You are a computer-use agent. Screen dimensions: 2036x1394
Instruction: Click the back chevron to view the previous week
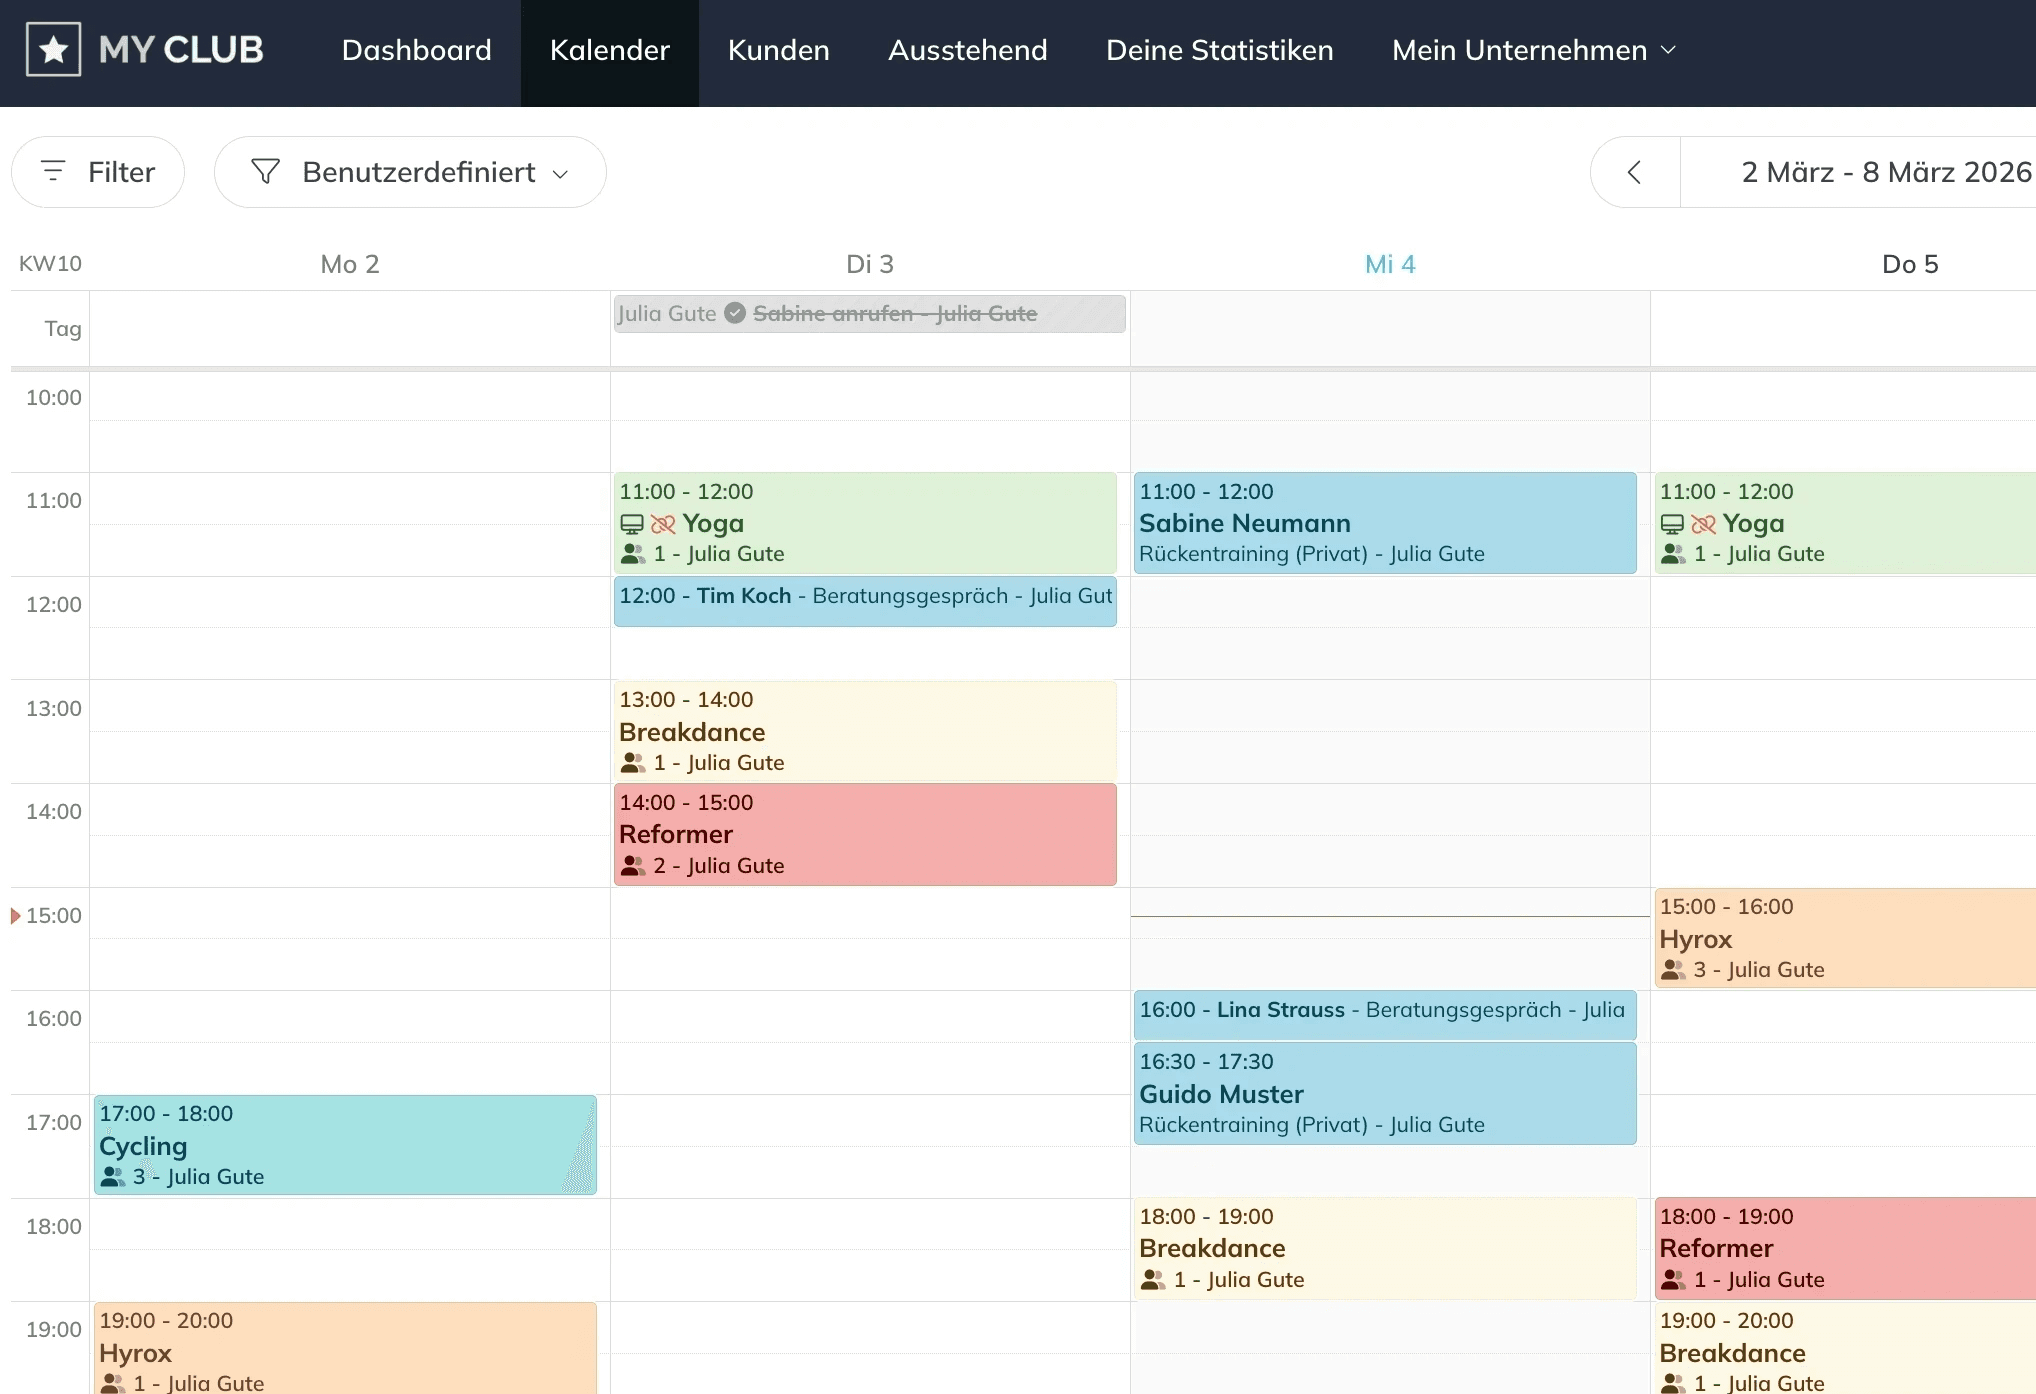[1634, 171]
